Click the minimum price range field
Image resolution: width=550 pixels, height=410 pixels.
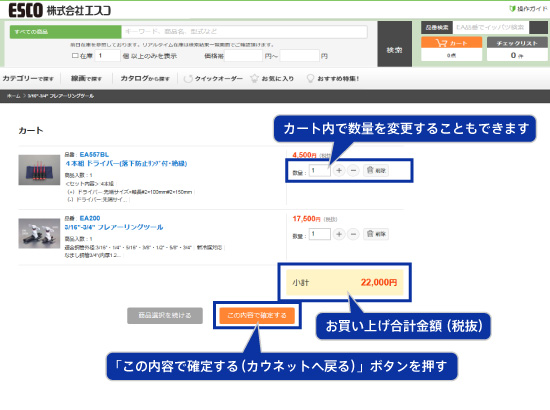(x=243, y=56)
